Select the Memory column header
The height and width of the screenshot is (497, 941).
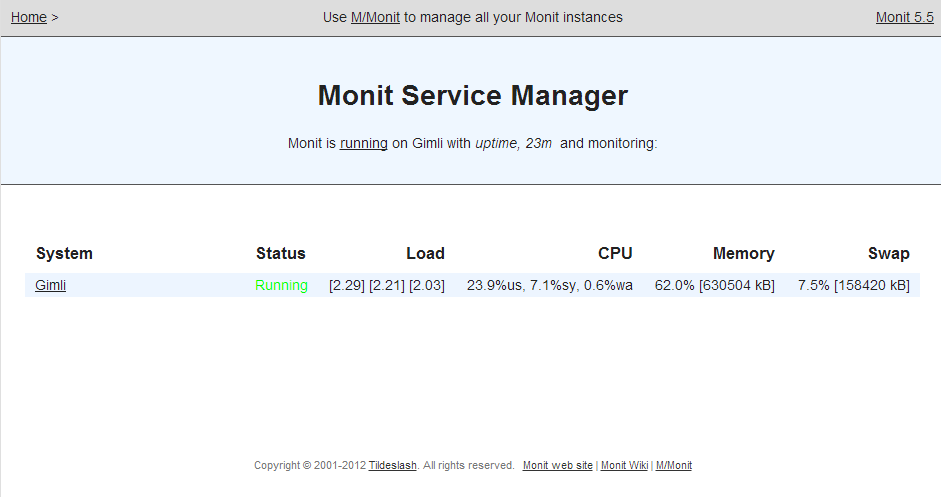tap(743, 253)
